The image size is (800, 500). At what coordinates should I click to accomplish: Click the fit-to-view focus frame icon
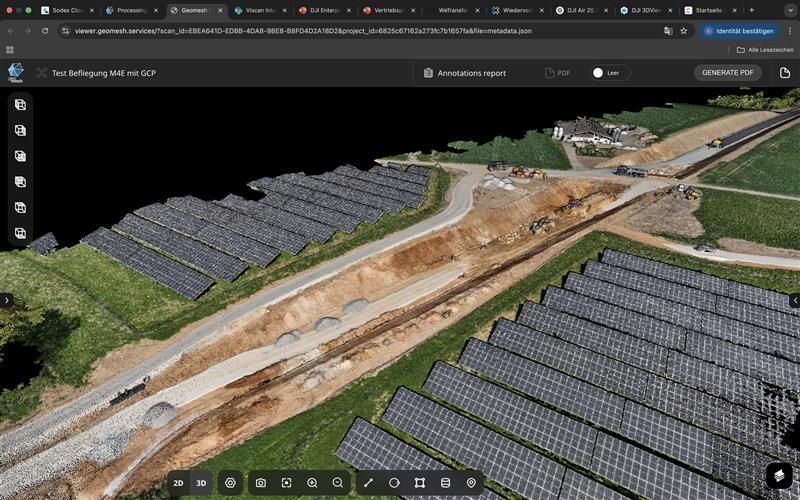[286, 483]
